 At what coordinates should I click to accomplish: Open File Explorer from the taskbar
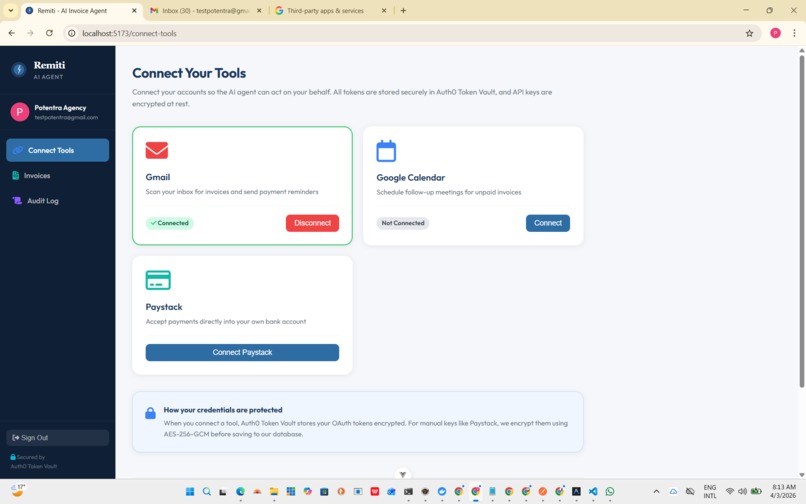pos(274,492)
